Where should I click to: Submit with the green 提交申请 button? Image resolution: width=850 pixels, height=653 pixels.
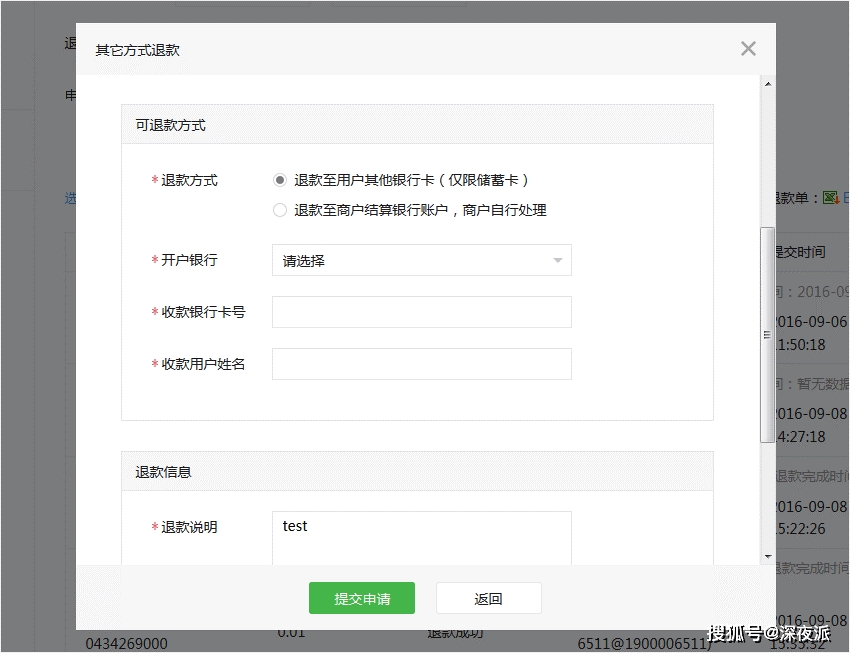362,598
